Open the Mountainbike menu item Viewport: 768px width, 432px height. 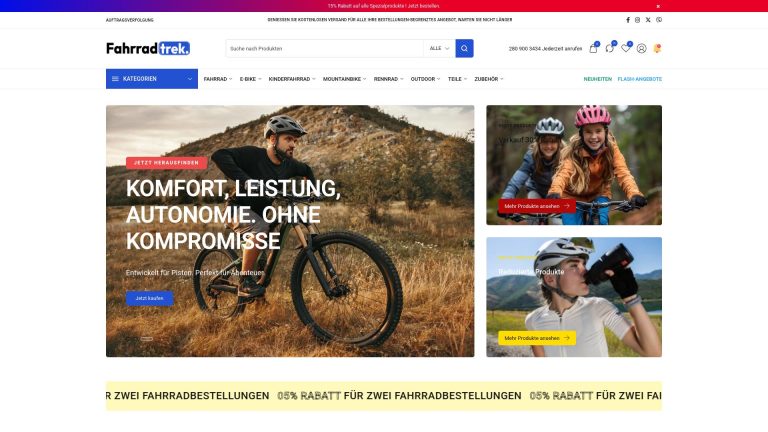[x=344, y=79]
